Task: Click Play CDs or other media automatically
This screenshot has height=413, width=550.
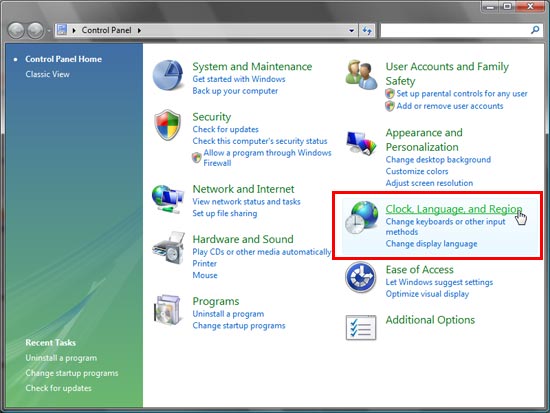Action: coord(262,252)
